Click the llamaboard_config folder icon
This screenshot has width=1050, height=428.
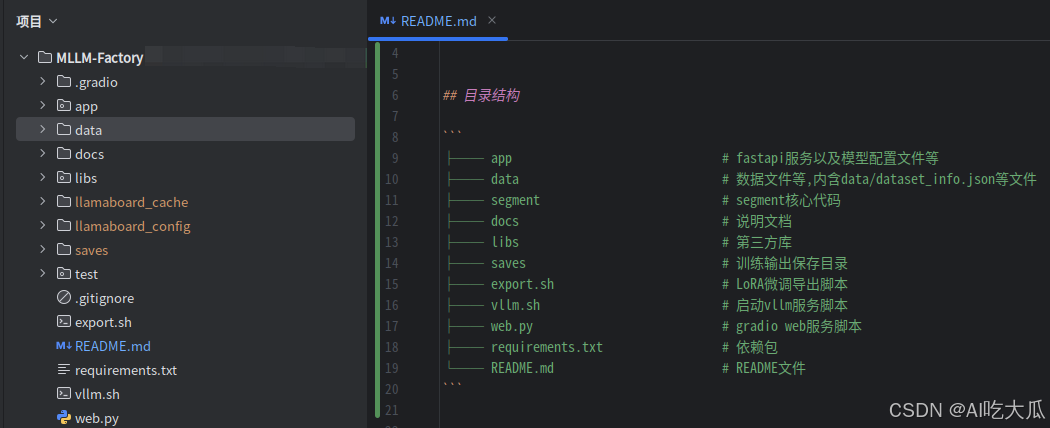[x=64, y=226]
